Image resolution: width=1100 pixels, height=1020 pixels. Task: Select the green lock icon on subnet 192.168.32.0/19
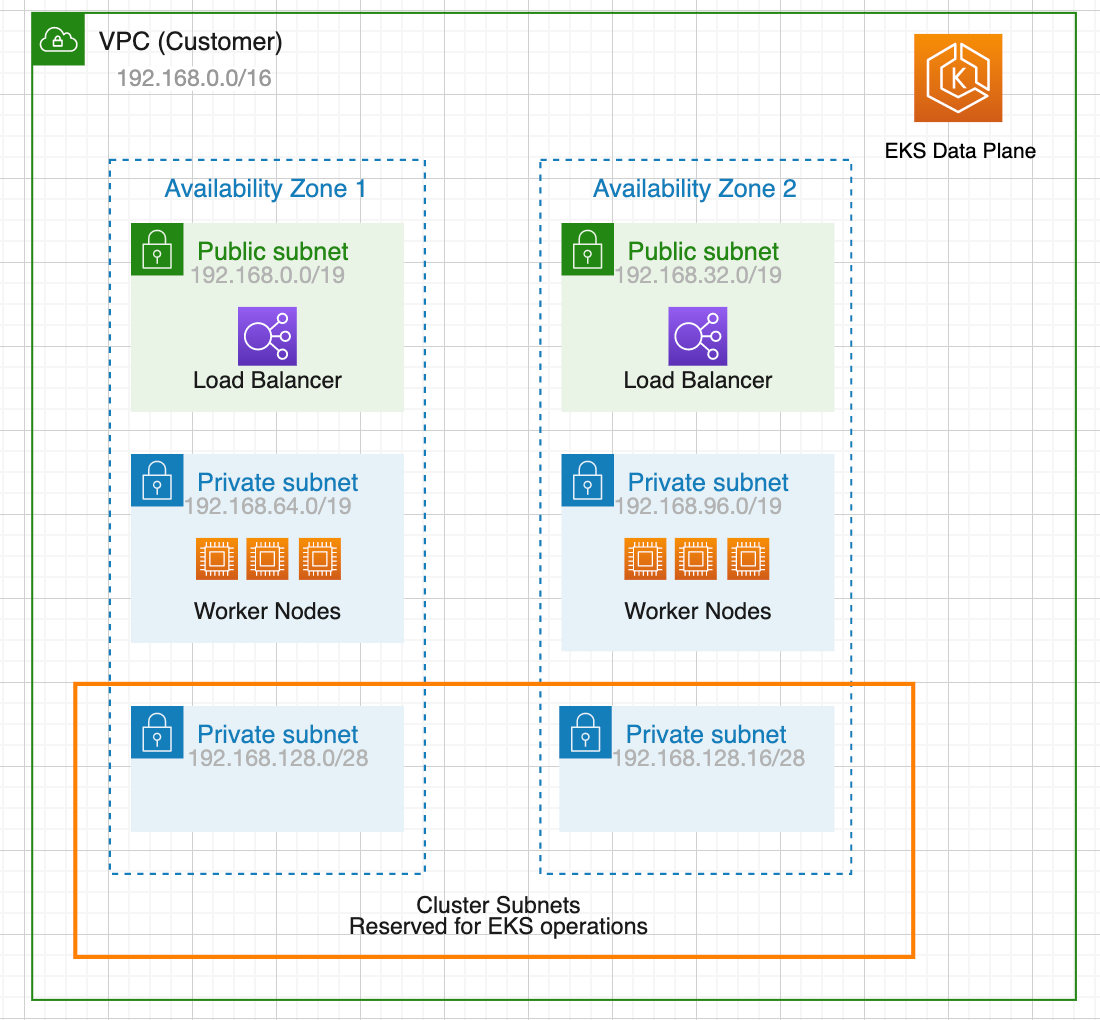tap(587, 249)
